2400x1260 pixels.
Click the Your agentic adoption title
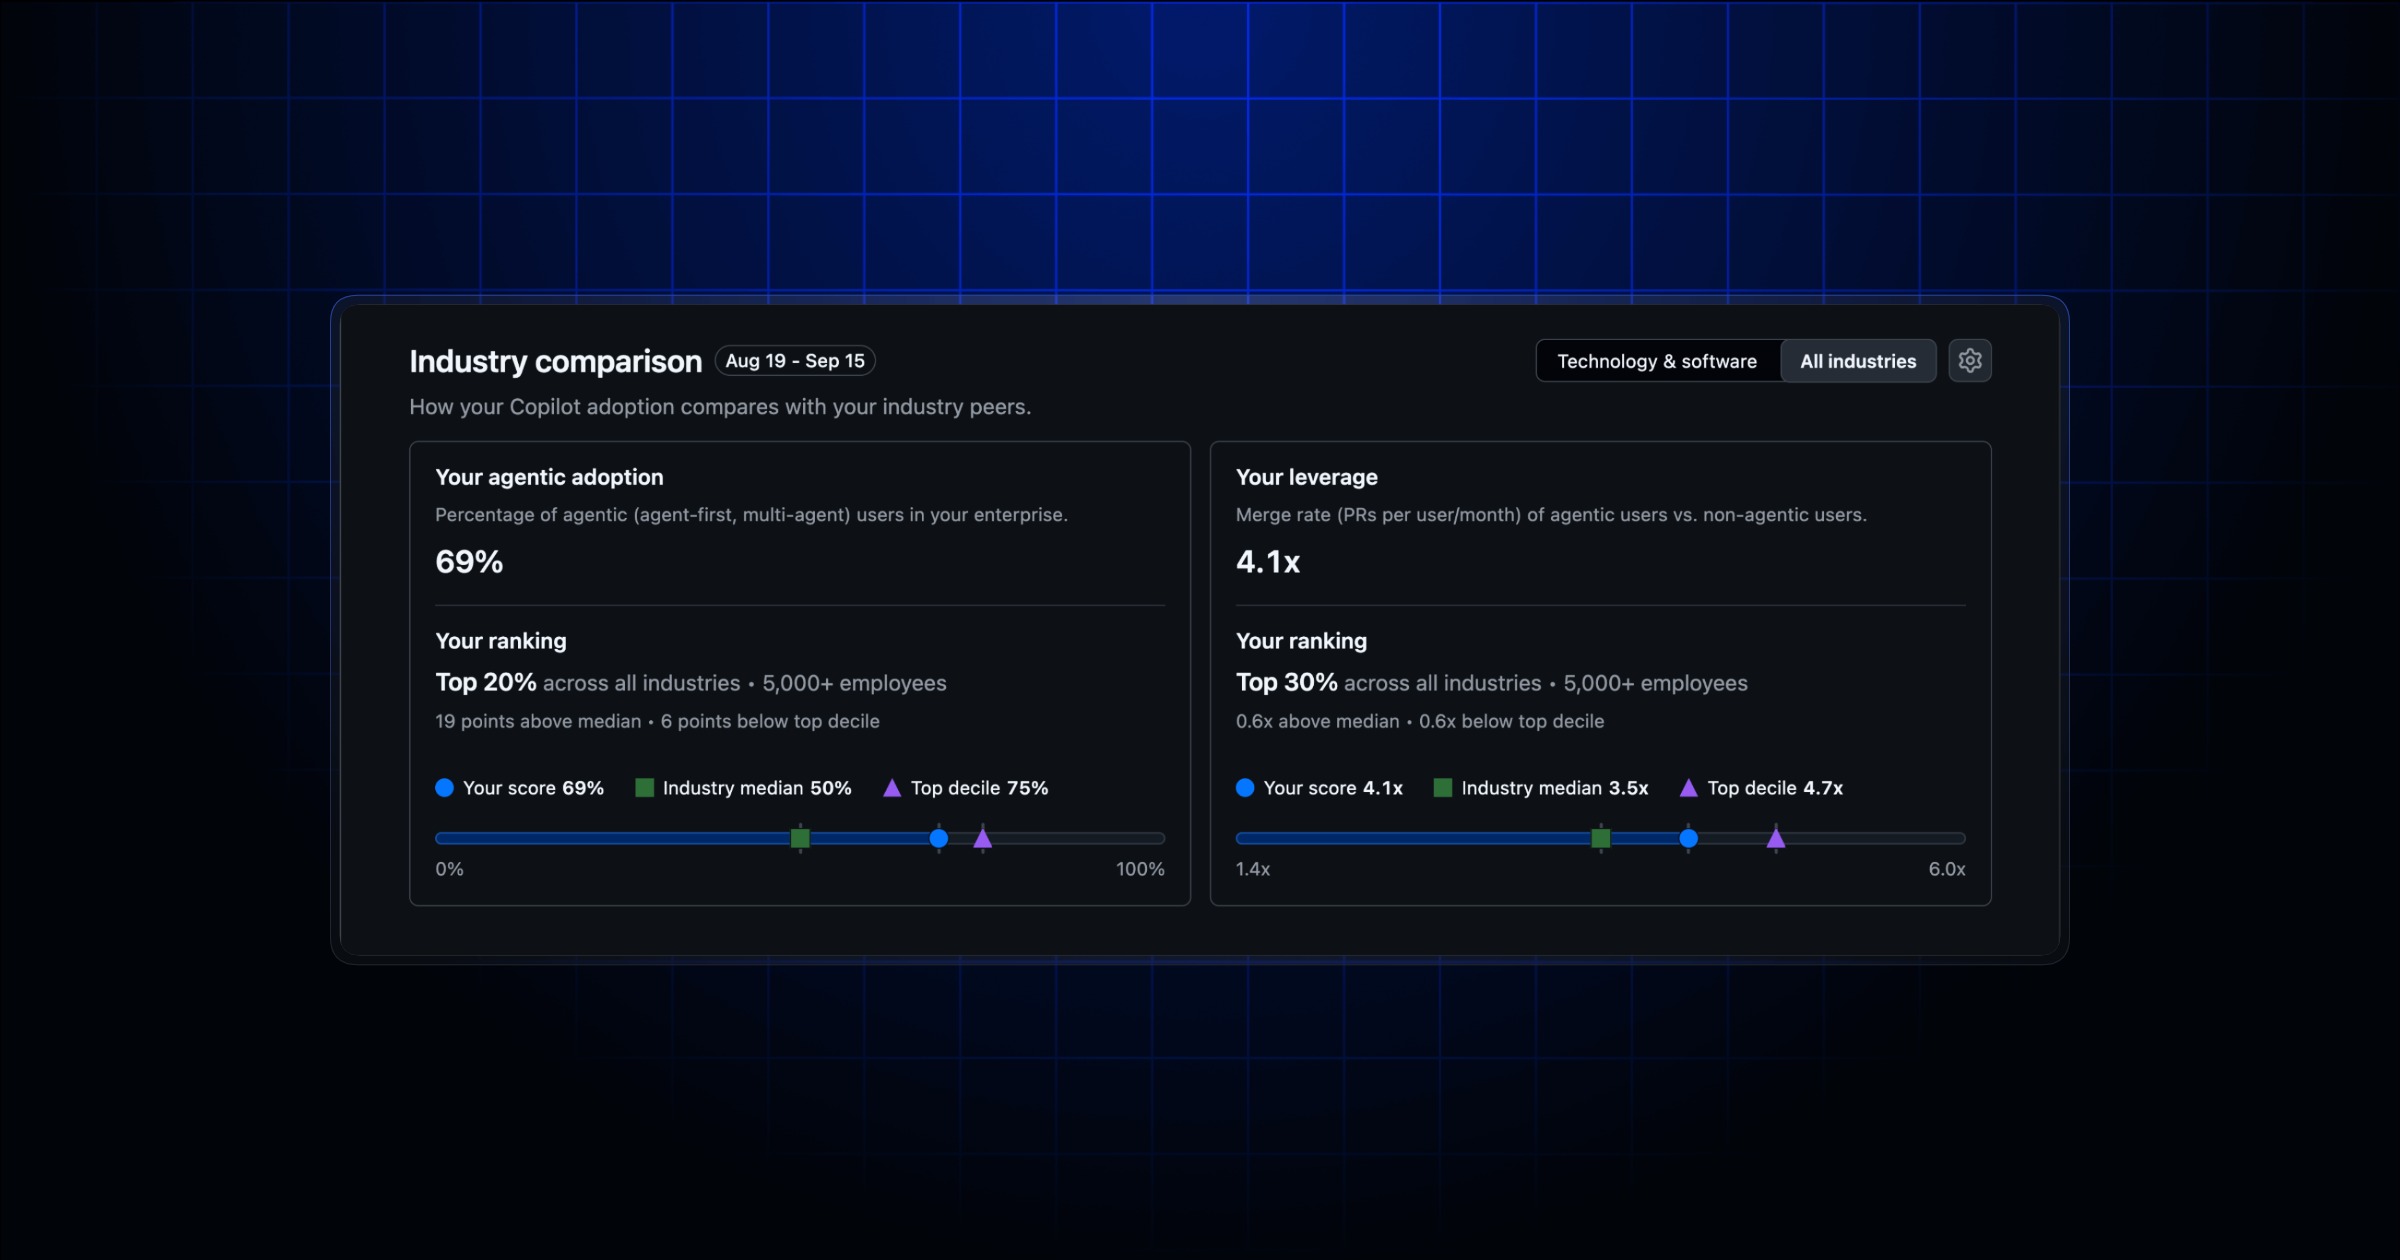click(x=549, y=477)
